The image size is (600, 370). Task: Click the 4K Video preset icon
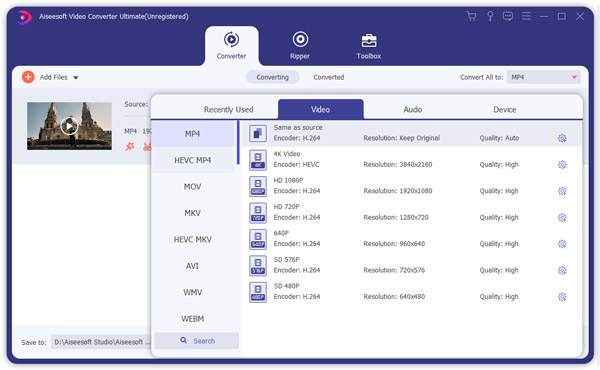point(258,160)
